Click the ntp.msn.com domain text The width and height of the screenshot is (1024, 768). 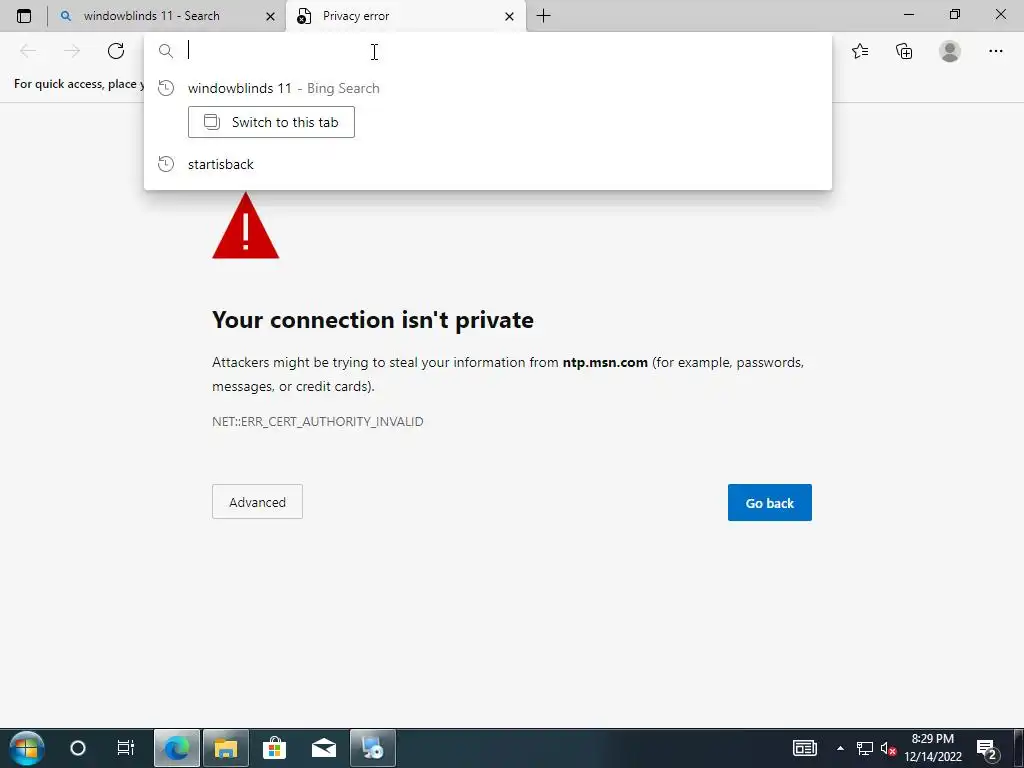click(x=605, y=362)
